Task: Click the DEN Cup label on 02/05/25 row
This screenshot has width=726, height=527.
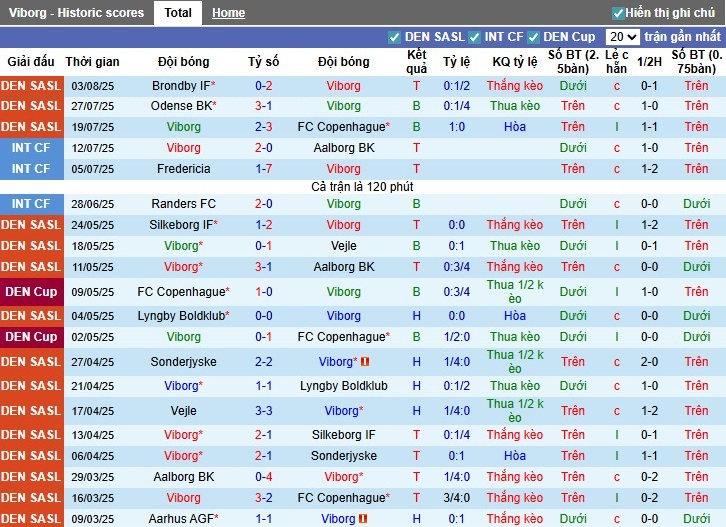Action: click(x=31, y=337)
